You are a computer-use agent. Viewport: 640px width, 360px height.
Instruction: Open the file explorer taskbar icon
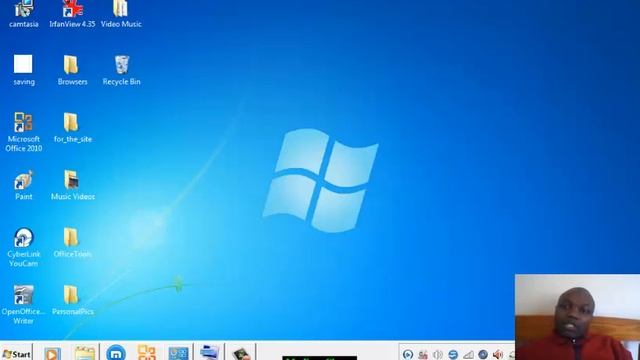pos(84,353)
